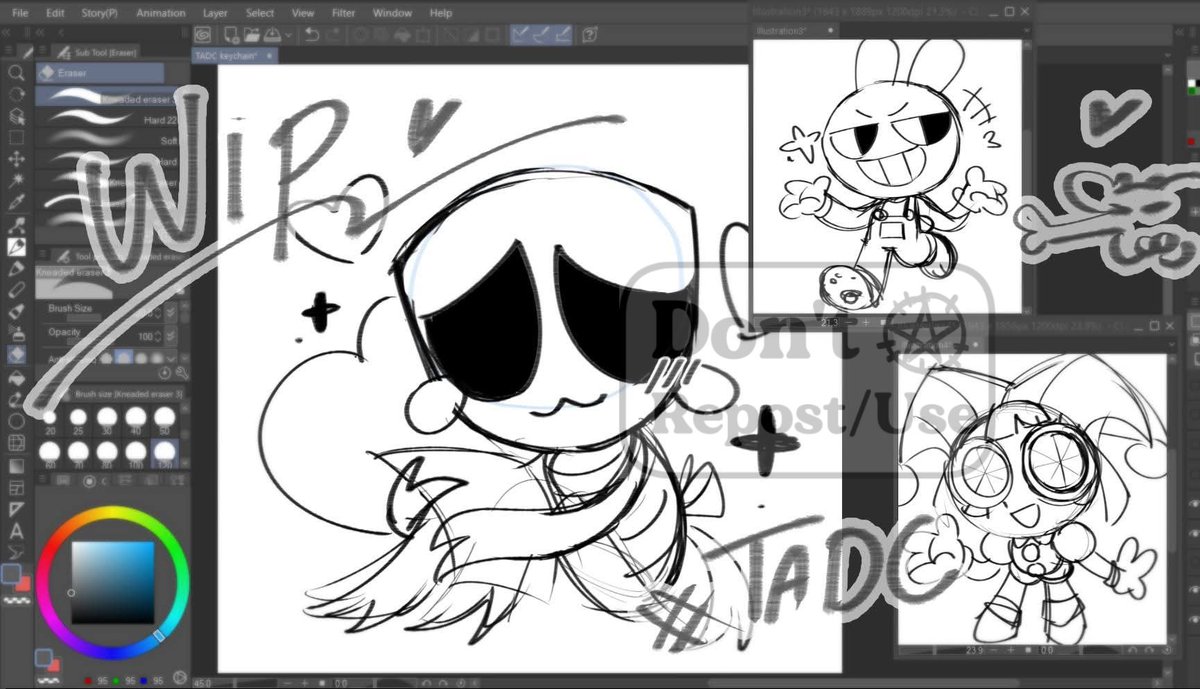The height and width of the screenshot is (689, 1200).
Task: Click the help question mark icon
Action: click(590, 34)
